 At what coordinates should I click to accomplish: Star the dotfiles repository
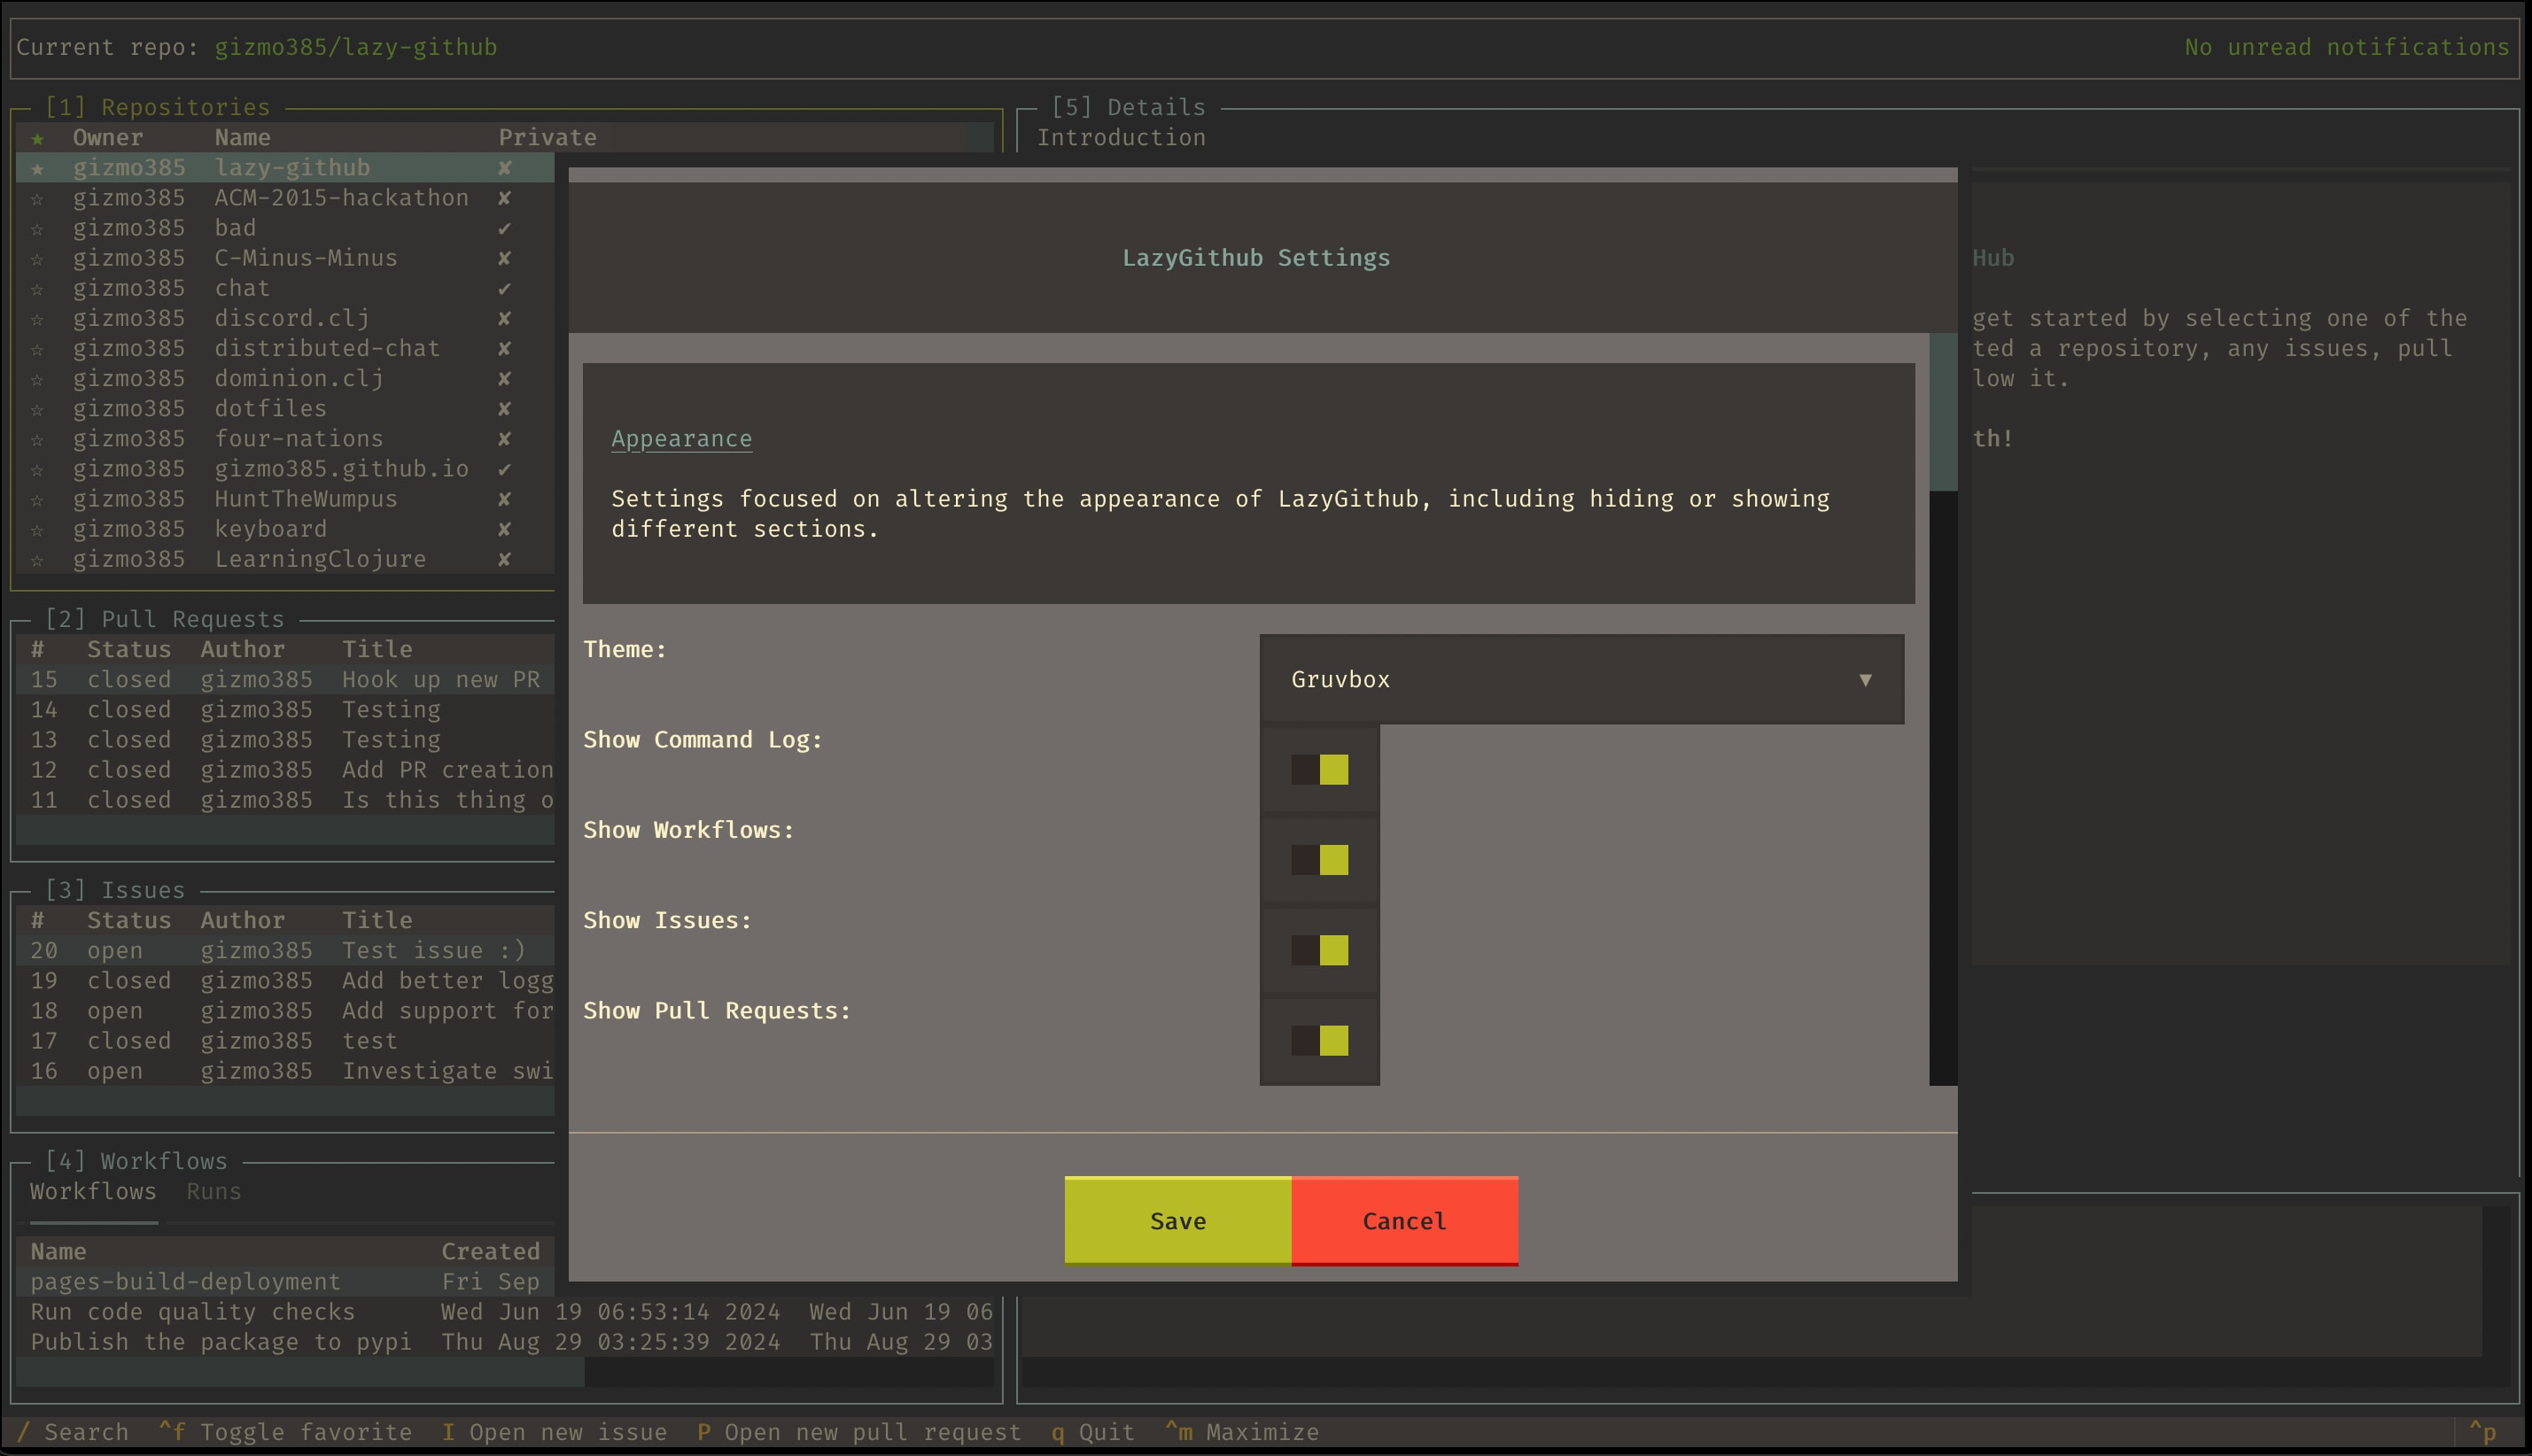point(37,408)
